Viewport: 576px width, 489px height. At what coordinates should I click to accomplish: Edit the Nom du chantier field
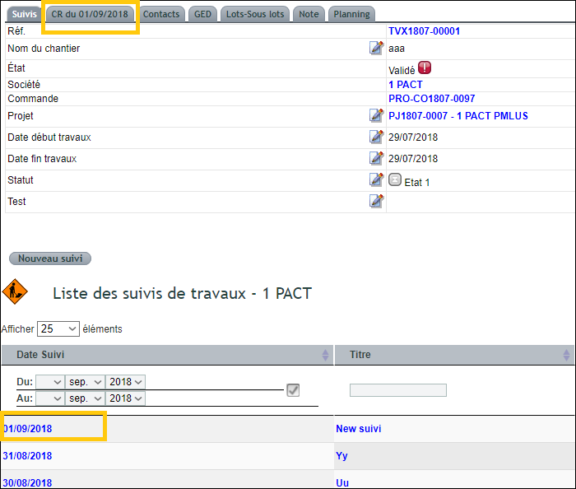(376, 48)
